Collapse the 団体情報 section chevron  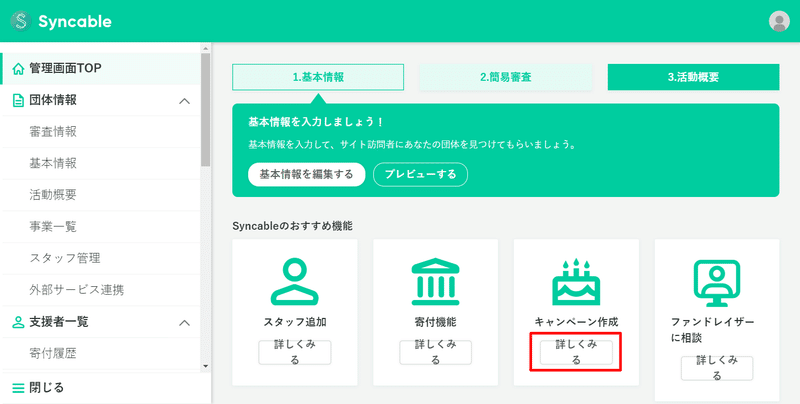[185, 101]
